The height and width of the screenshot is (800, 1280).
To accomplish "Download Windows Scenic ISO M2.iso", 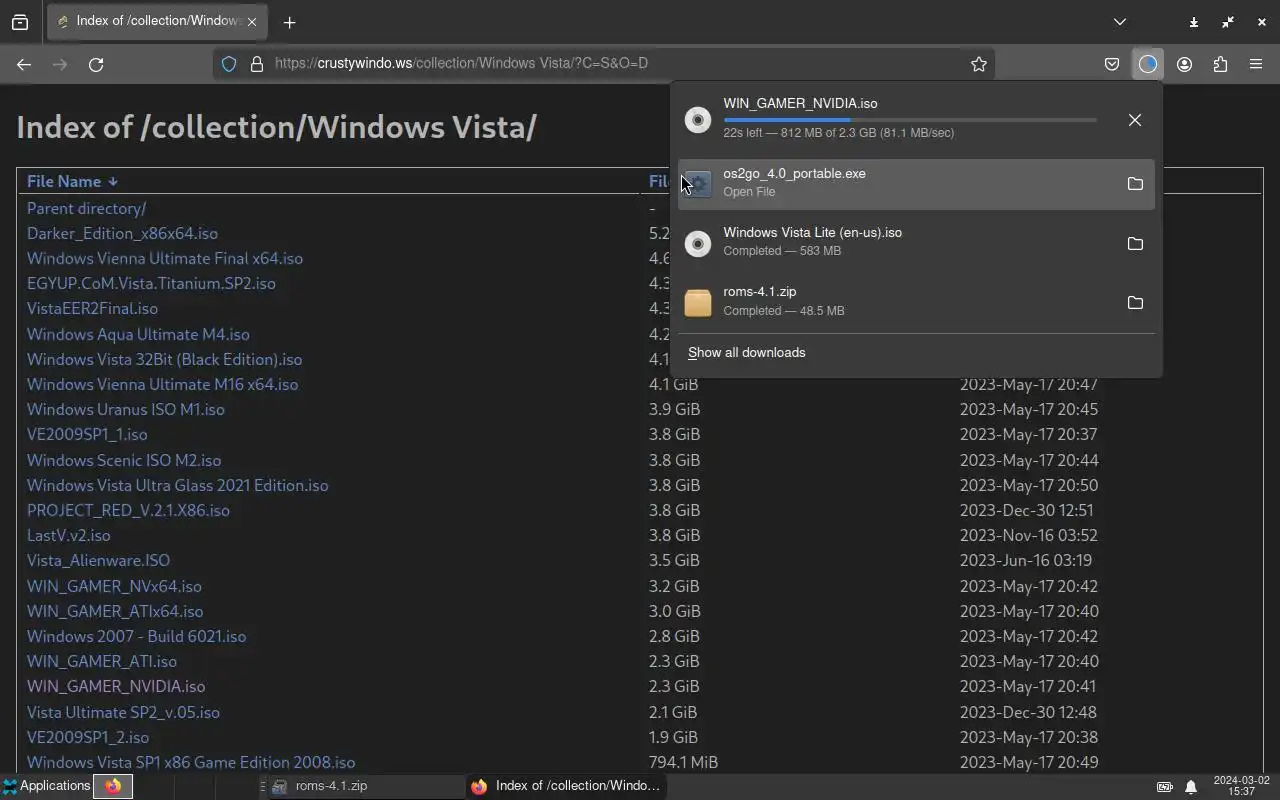I will coord(124,460).
